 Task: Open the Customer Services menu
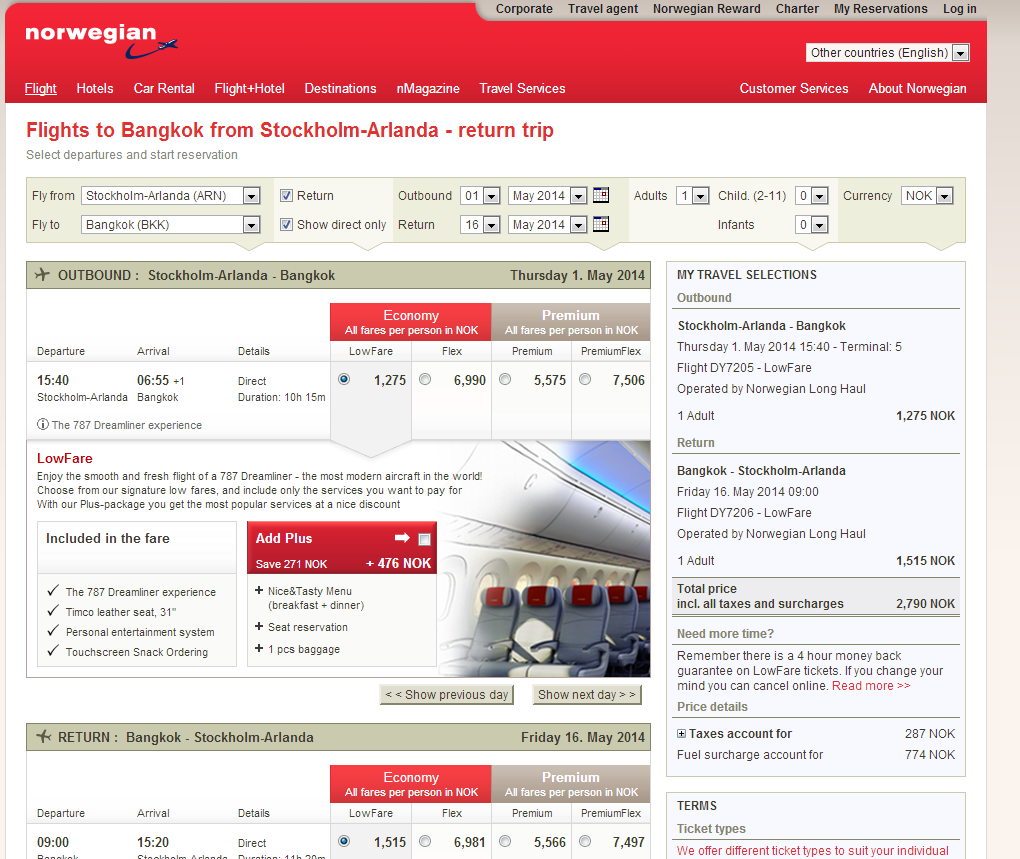(794, 88)
